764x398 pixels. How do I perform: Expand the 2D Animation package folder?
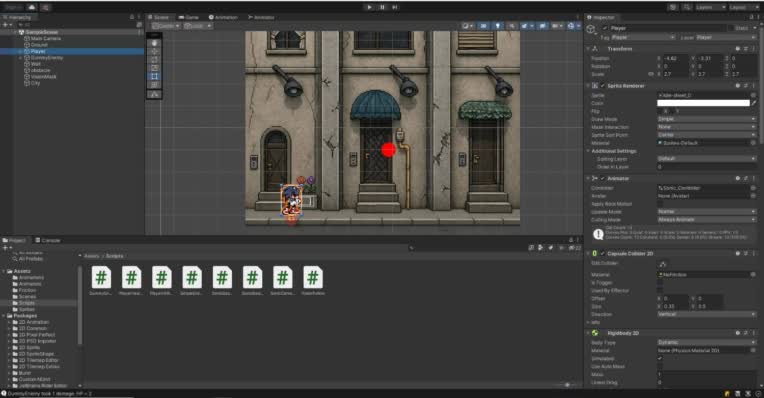(9, 322)
